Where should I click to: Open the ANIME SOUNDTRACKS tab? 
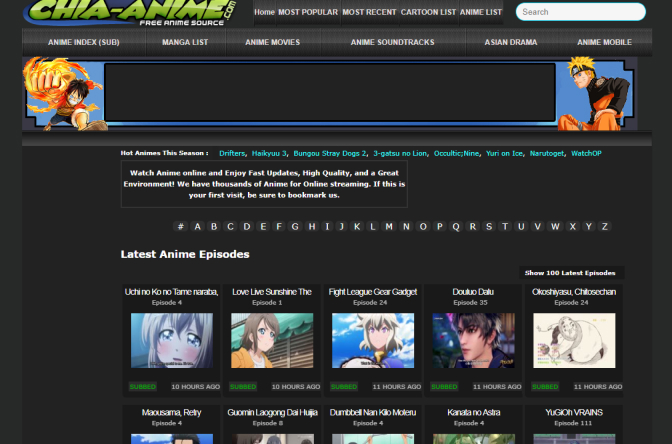(x=393, y=42)
